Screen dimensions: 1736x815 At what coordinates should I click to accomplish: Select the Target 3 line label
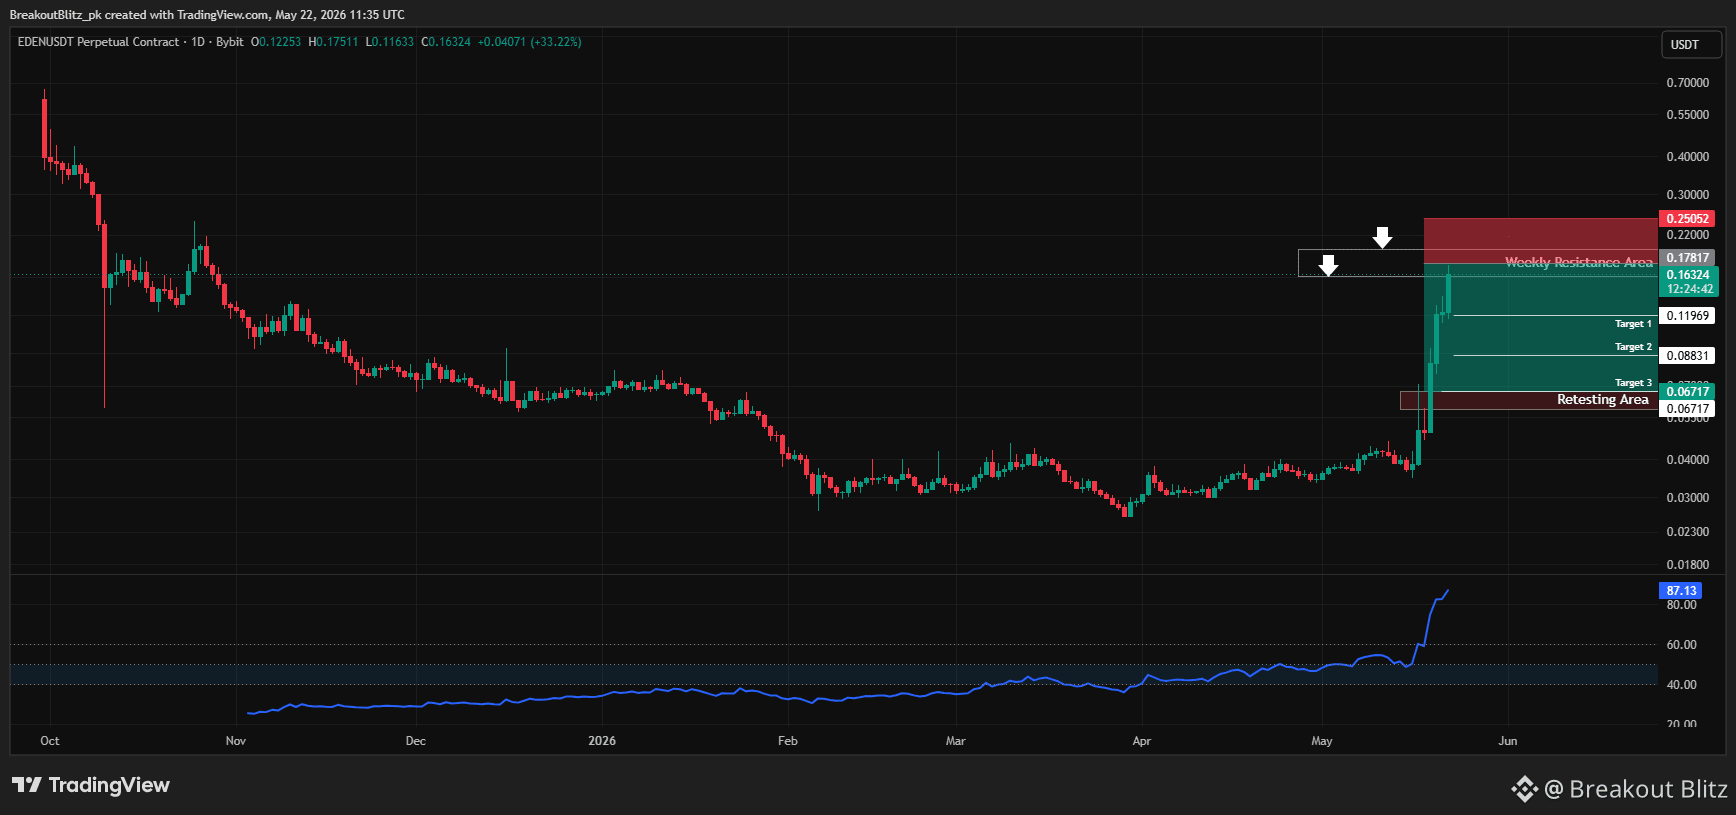coord(1633,383)
